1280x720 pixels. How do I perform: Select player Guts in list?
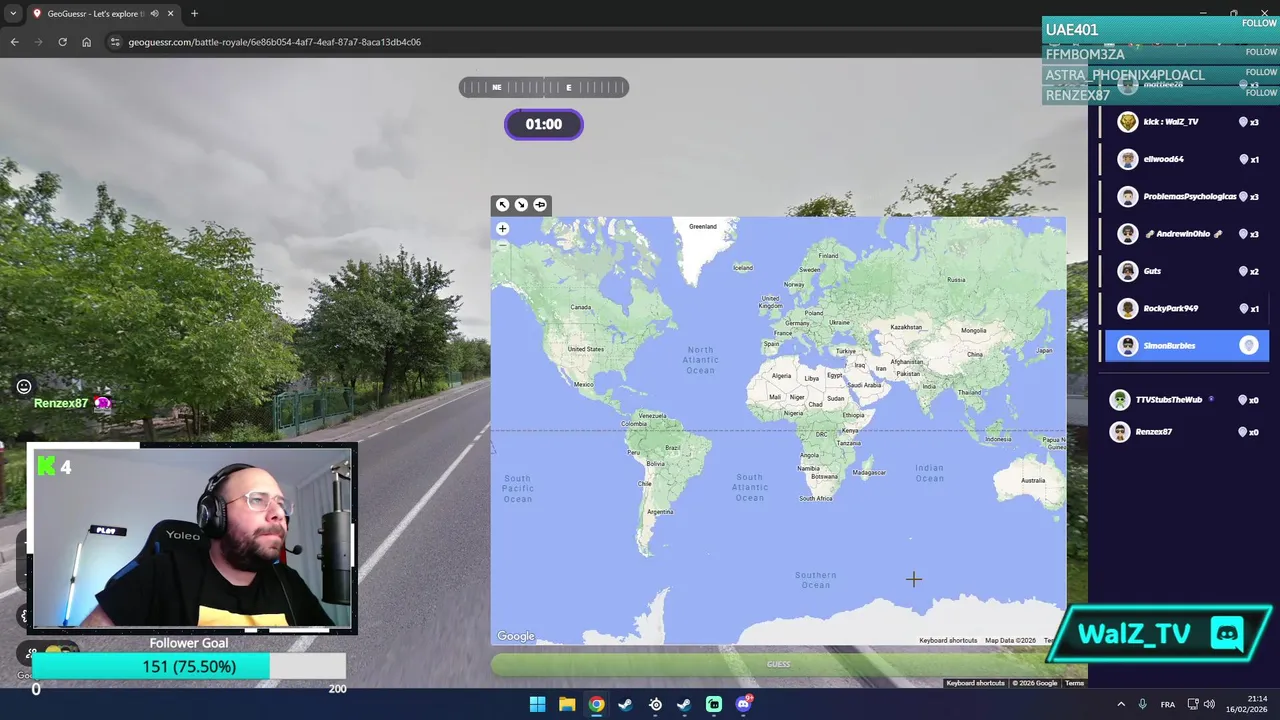(1188, 271)
